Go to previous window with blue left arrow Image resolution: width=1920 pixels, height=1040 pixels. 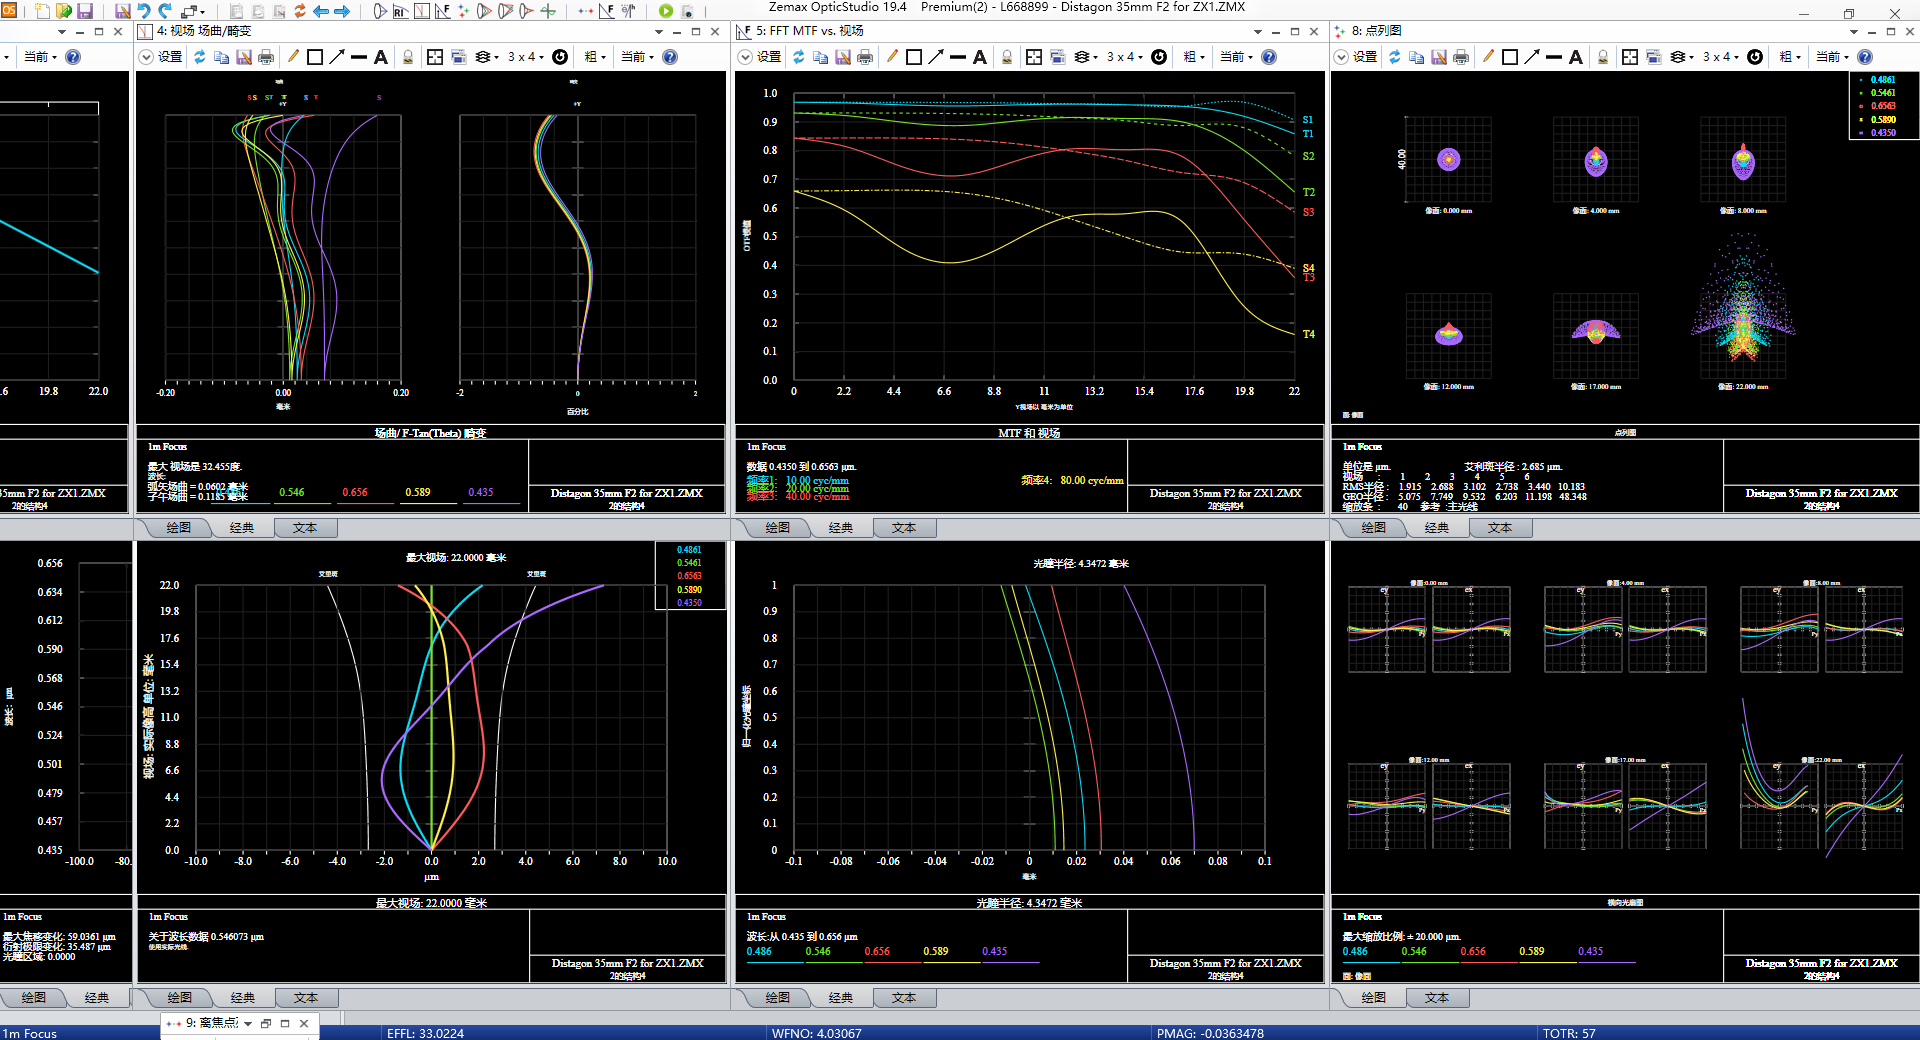tap(321, 11)
